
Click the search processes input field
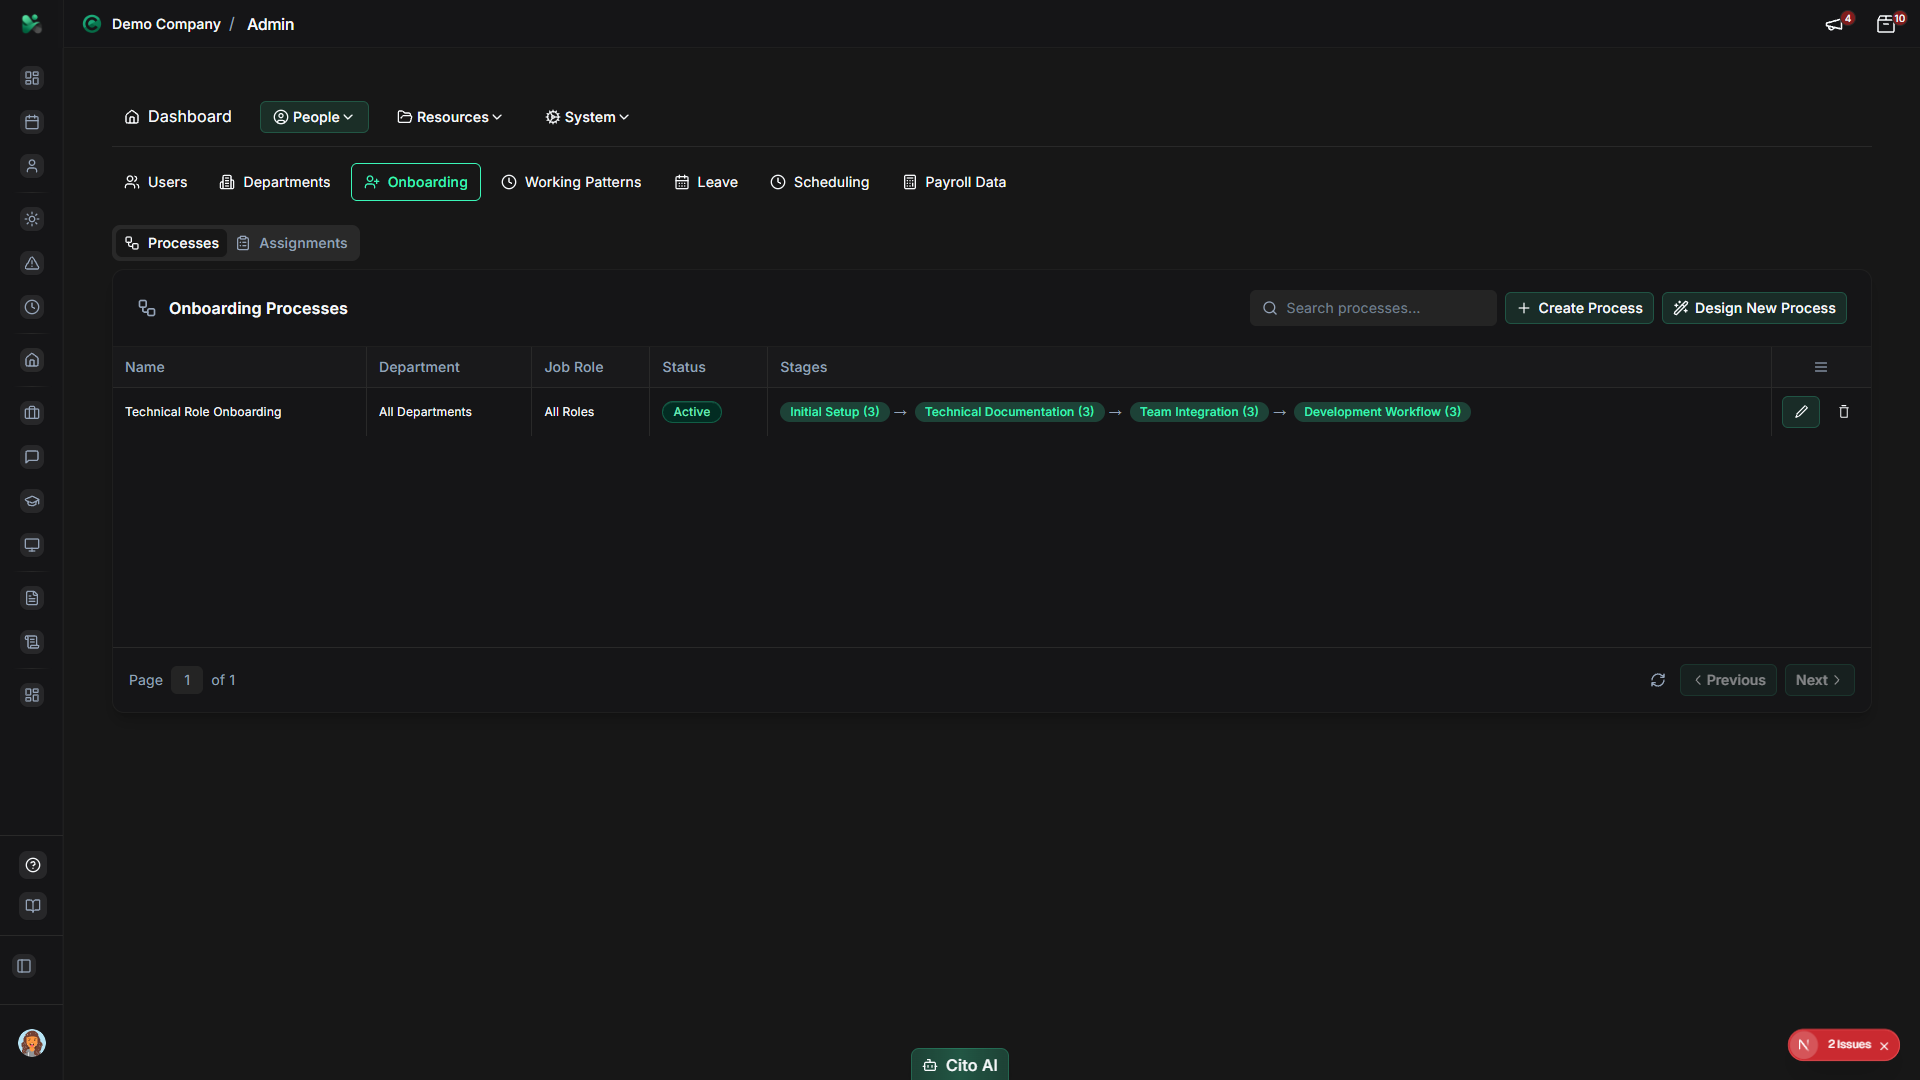1373,308
